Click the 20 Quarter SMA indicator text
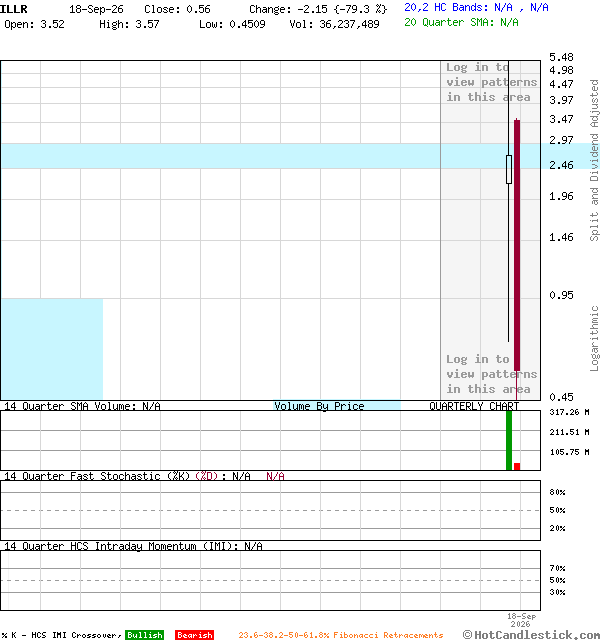The image size is (600, 640). coord(461,22)
